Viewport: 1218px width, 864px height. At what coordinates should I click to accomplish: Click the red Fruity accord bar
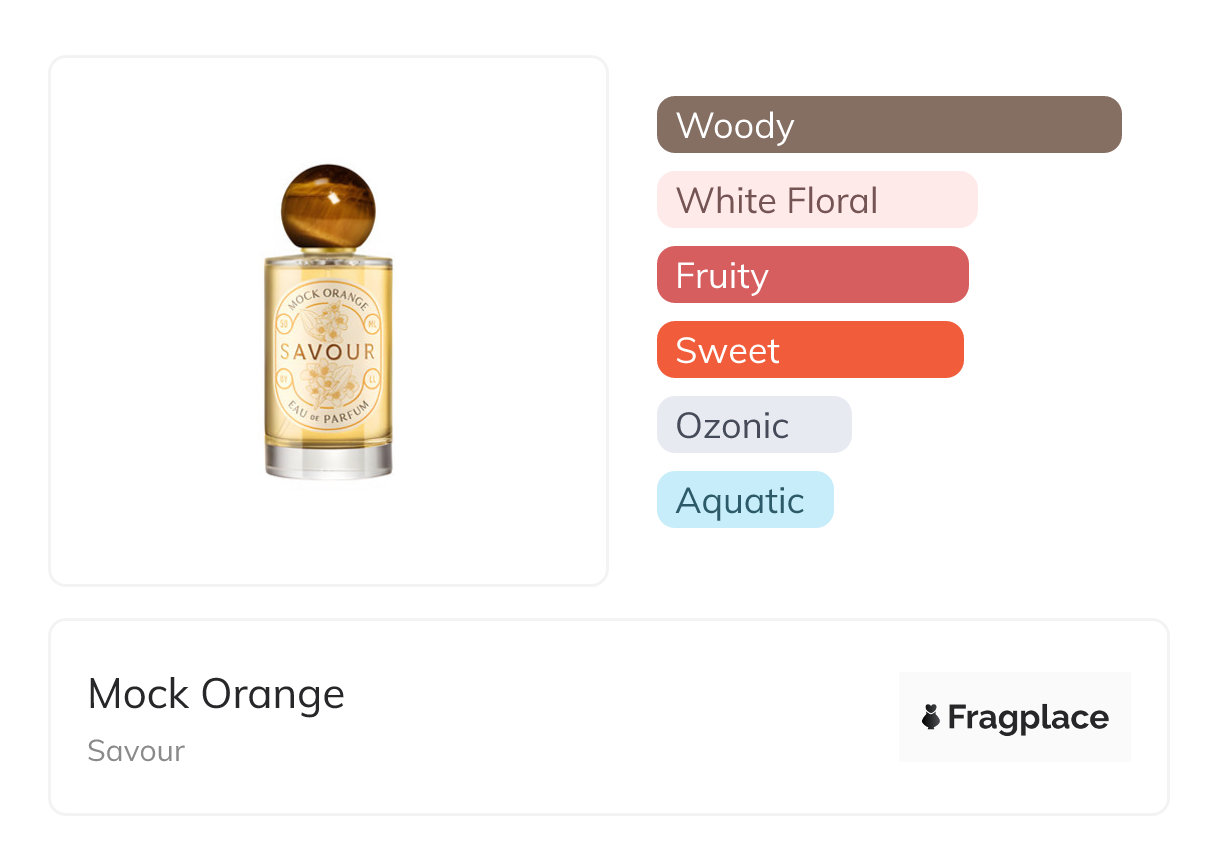(x=812, y=275)
